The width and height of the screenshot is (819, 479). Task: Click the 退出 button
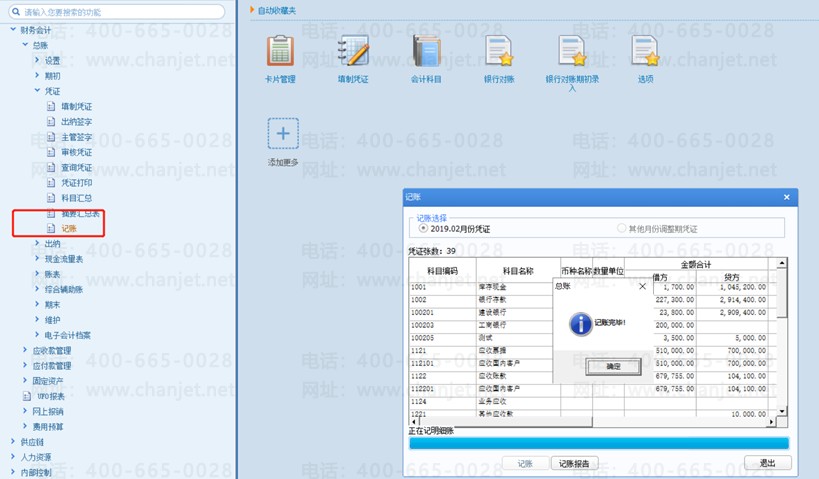(767, 463)
